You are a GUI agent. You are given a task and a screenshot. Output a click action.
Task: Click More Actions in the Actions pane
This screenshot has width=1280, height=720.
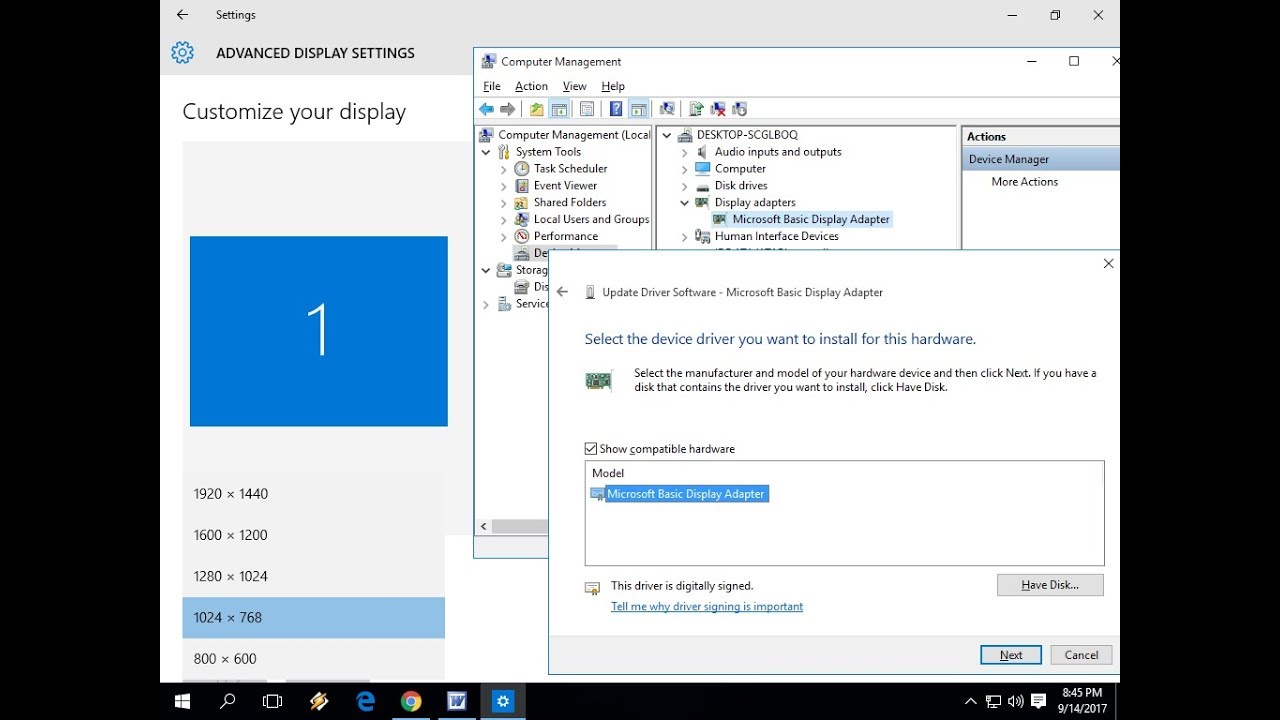tap(1024, 182)
